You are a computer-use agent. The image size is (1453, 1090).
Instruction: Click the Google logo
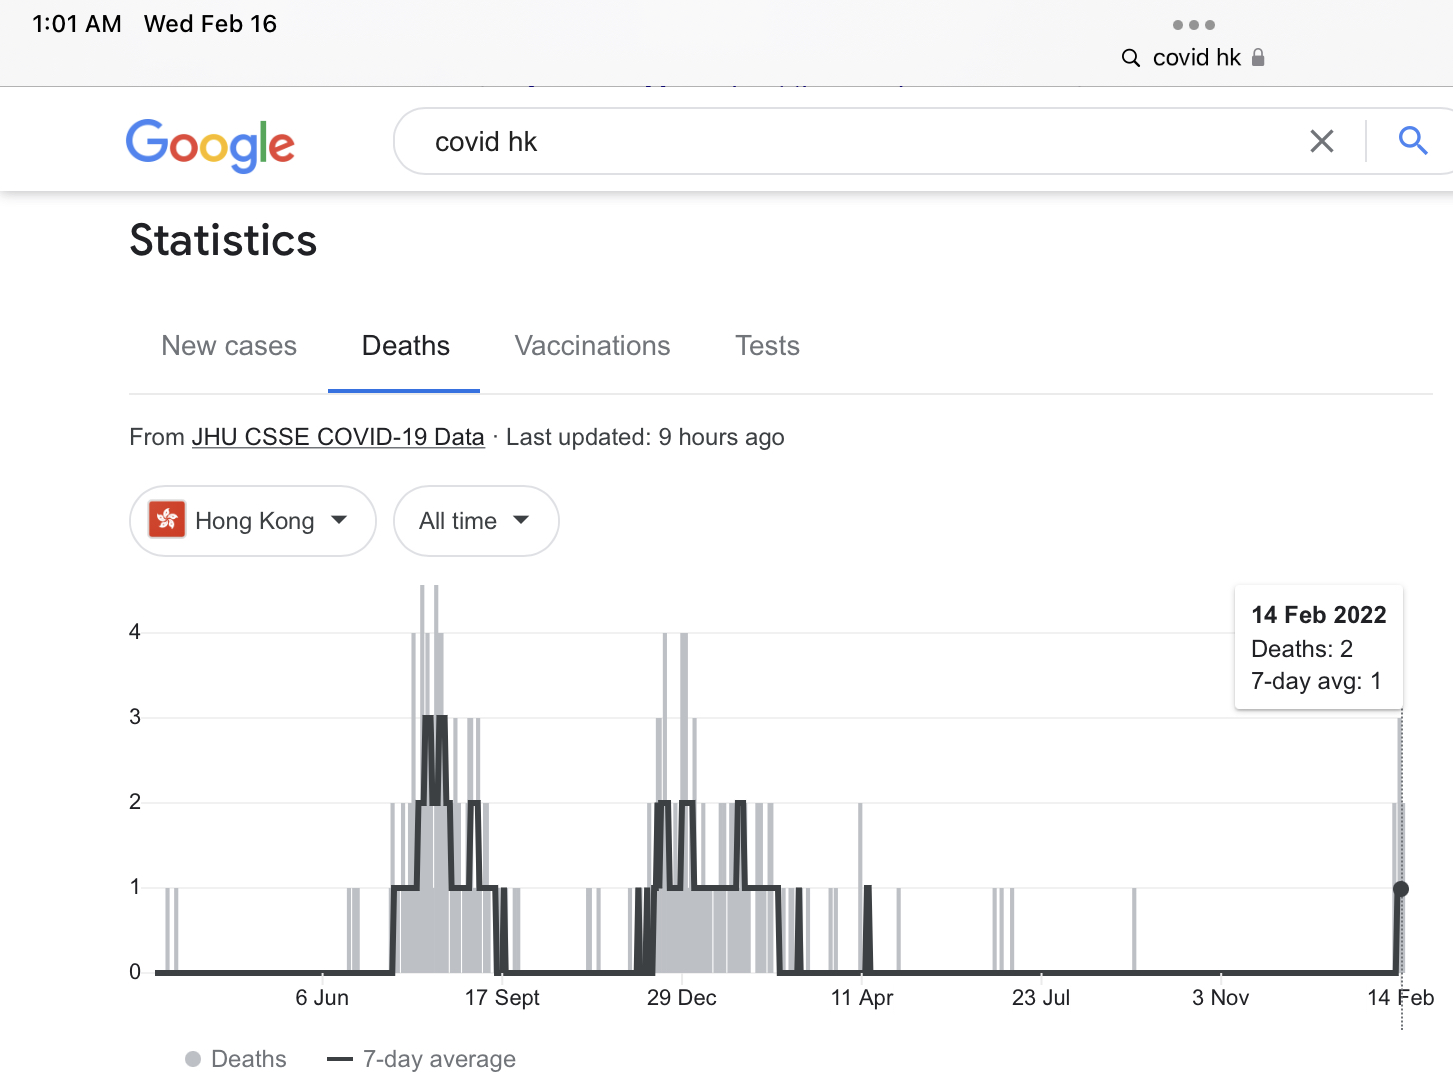click(x=210, y=145)
